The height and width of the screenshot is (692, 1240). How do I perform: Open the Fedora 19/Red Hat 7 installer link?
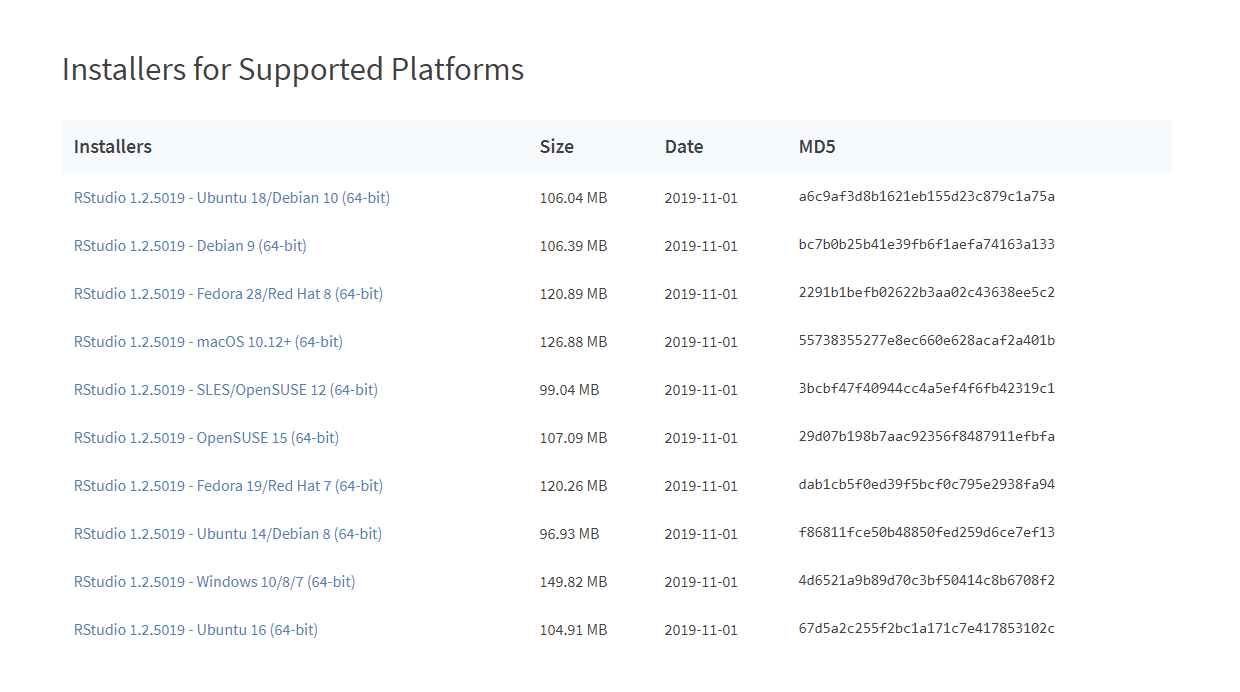228,486
